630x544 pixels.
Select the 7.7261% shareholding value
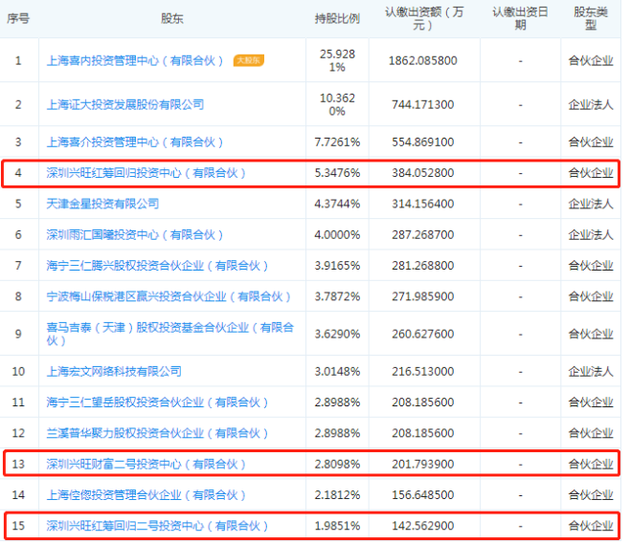click(337, 142)
